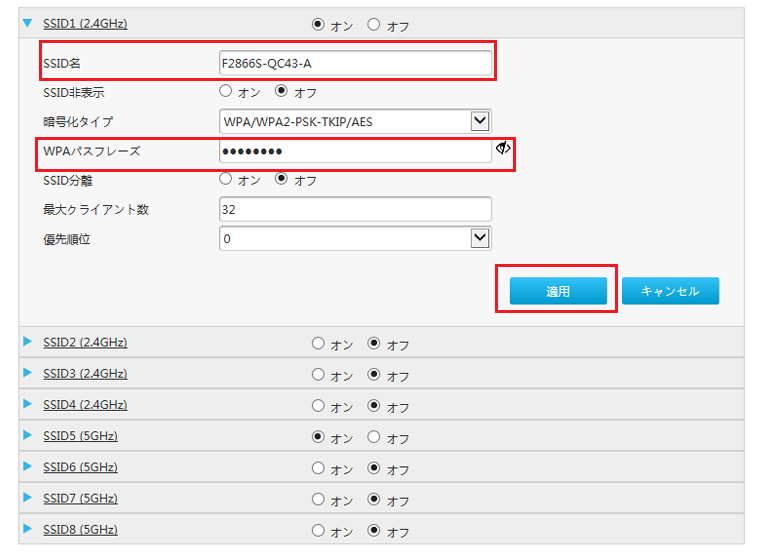Enable SSID非表示 with the オン radio
763x557 pixels.
pos(225,90)
